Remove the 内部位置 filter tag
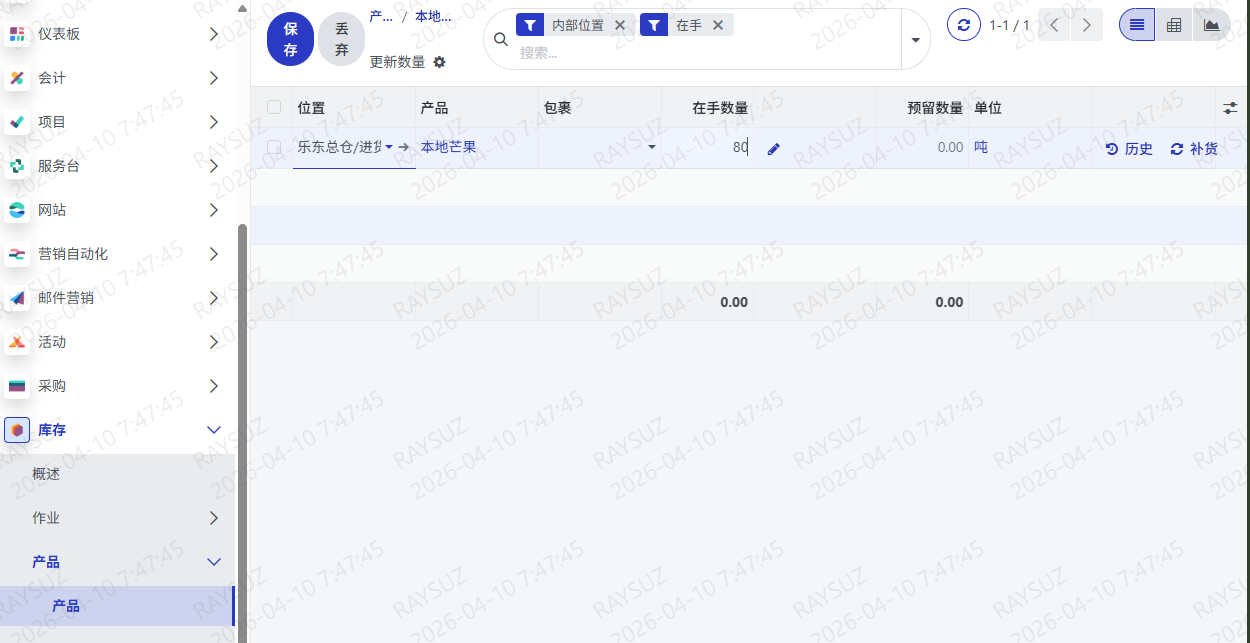This screenshot has height=643, width=1250. 620,25
